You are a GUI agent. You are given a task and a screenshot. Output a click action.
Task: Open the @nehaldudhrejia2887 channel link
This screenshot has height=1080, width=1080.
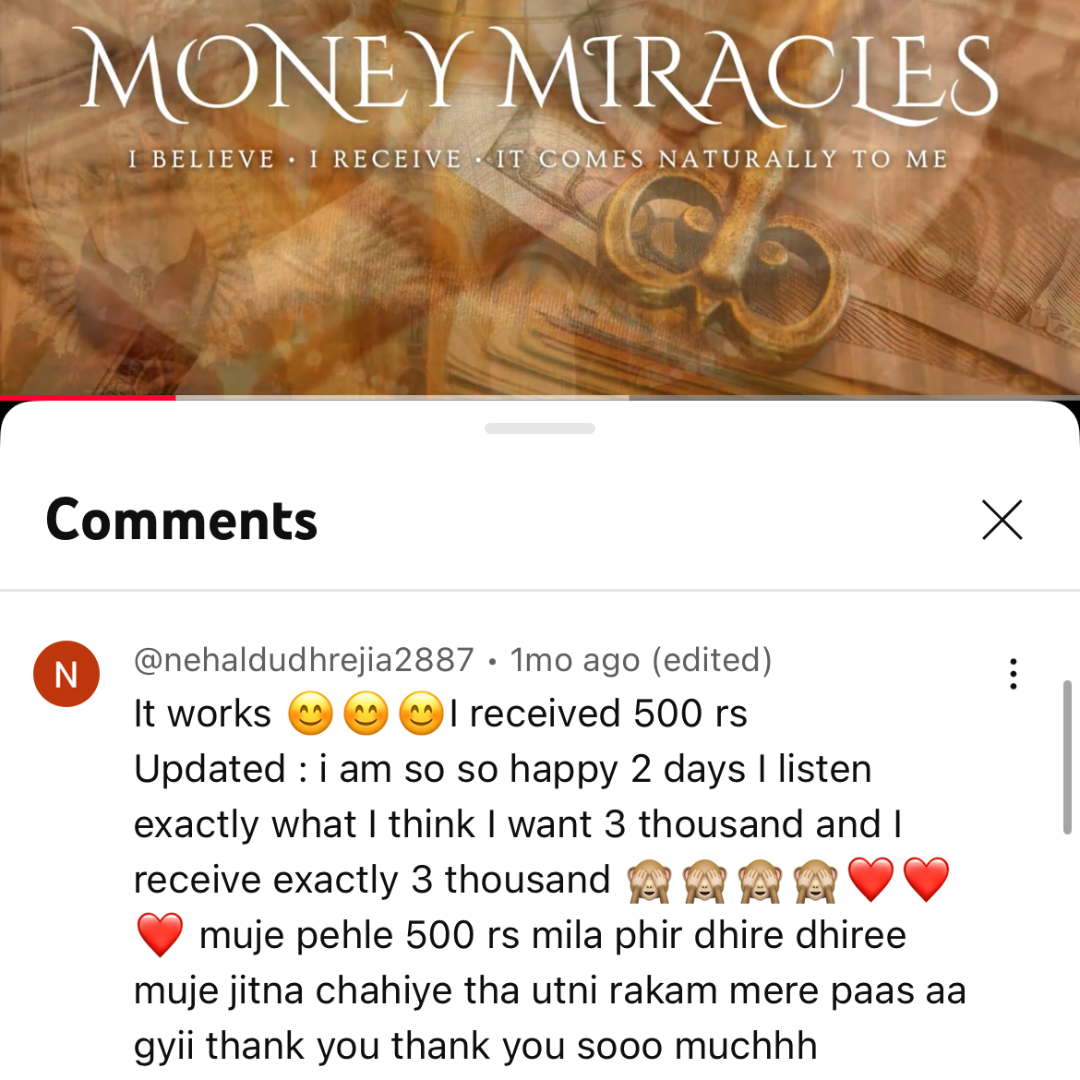point(304,660)
